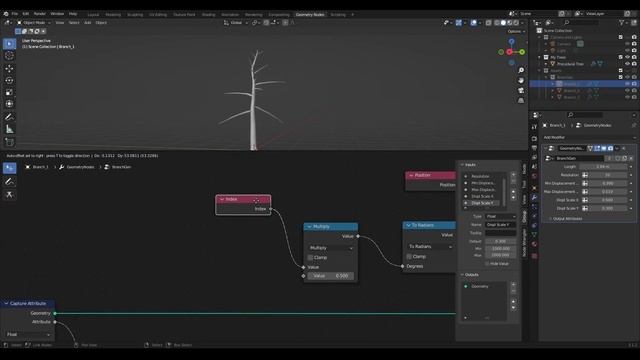Click the outliner filter funnel icon
The width and height of the screenshot is (640, 360).
coord(622,22)
